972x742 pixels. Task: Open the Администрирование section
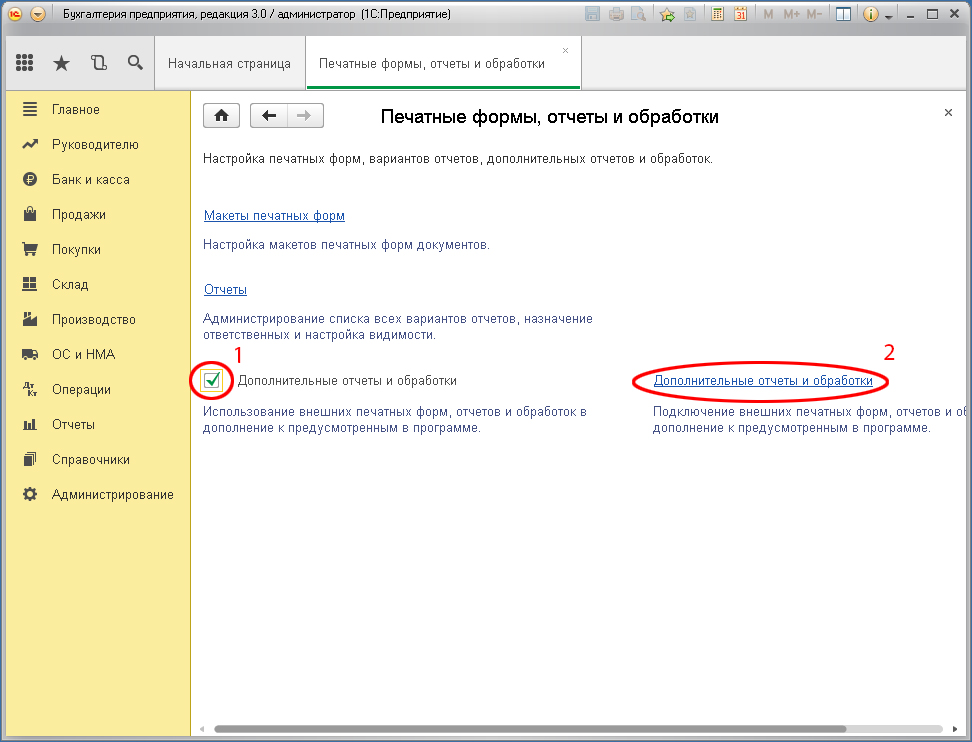(x=96, y=495)
